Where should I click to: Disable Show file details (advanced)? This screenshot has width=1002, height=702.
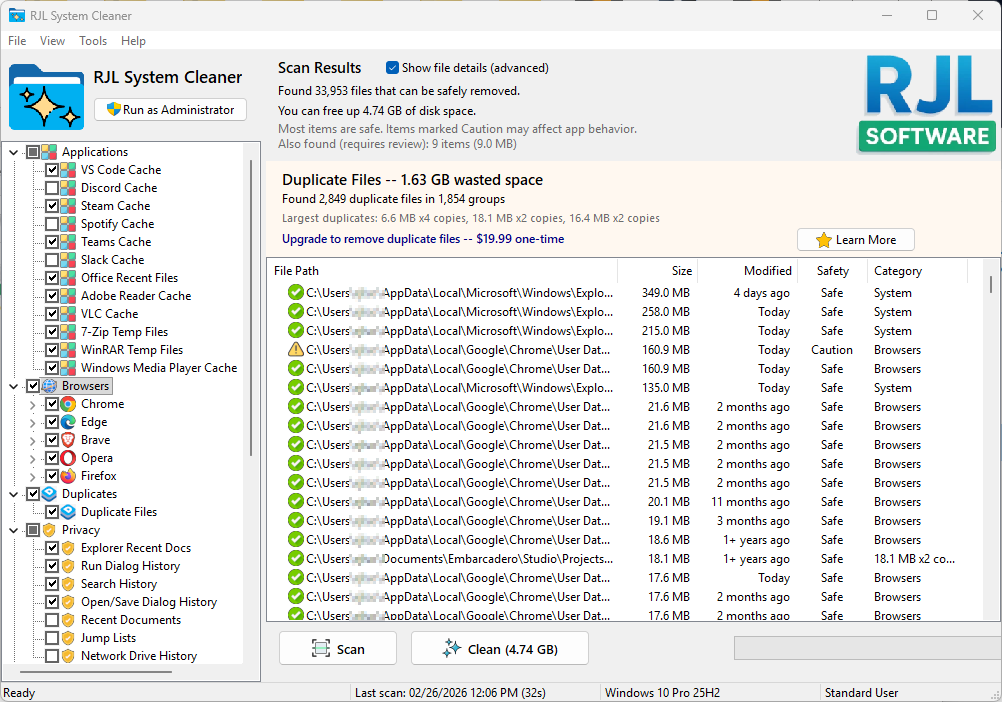pyautogui.click(x=392, y=68)
